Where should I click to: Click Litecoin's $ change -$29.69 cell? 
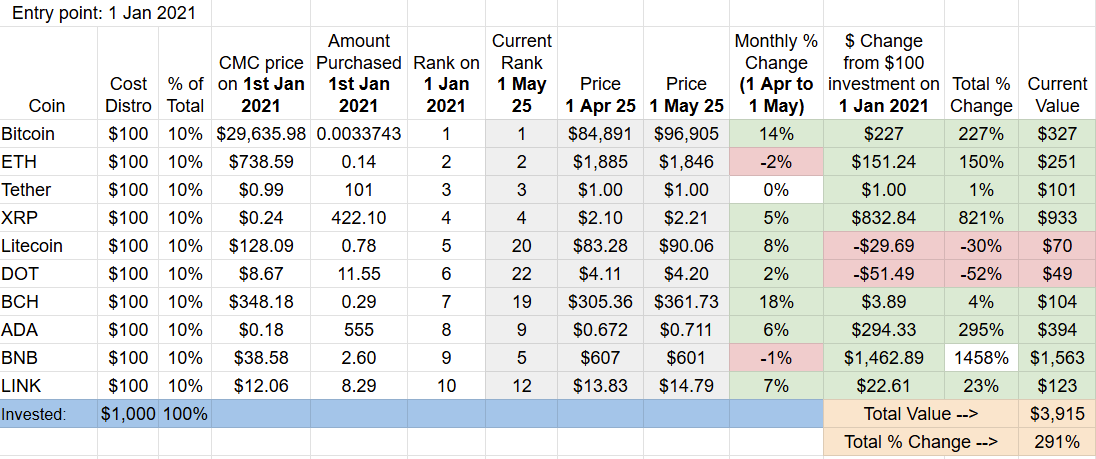click(884, 245)
